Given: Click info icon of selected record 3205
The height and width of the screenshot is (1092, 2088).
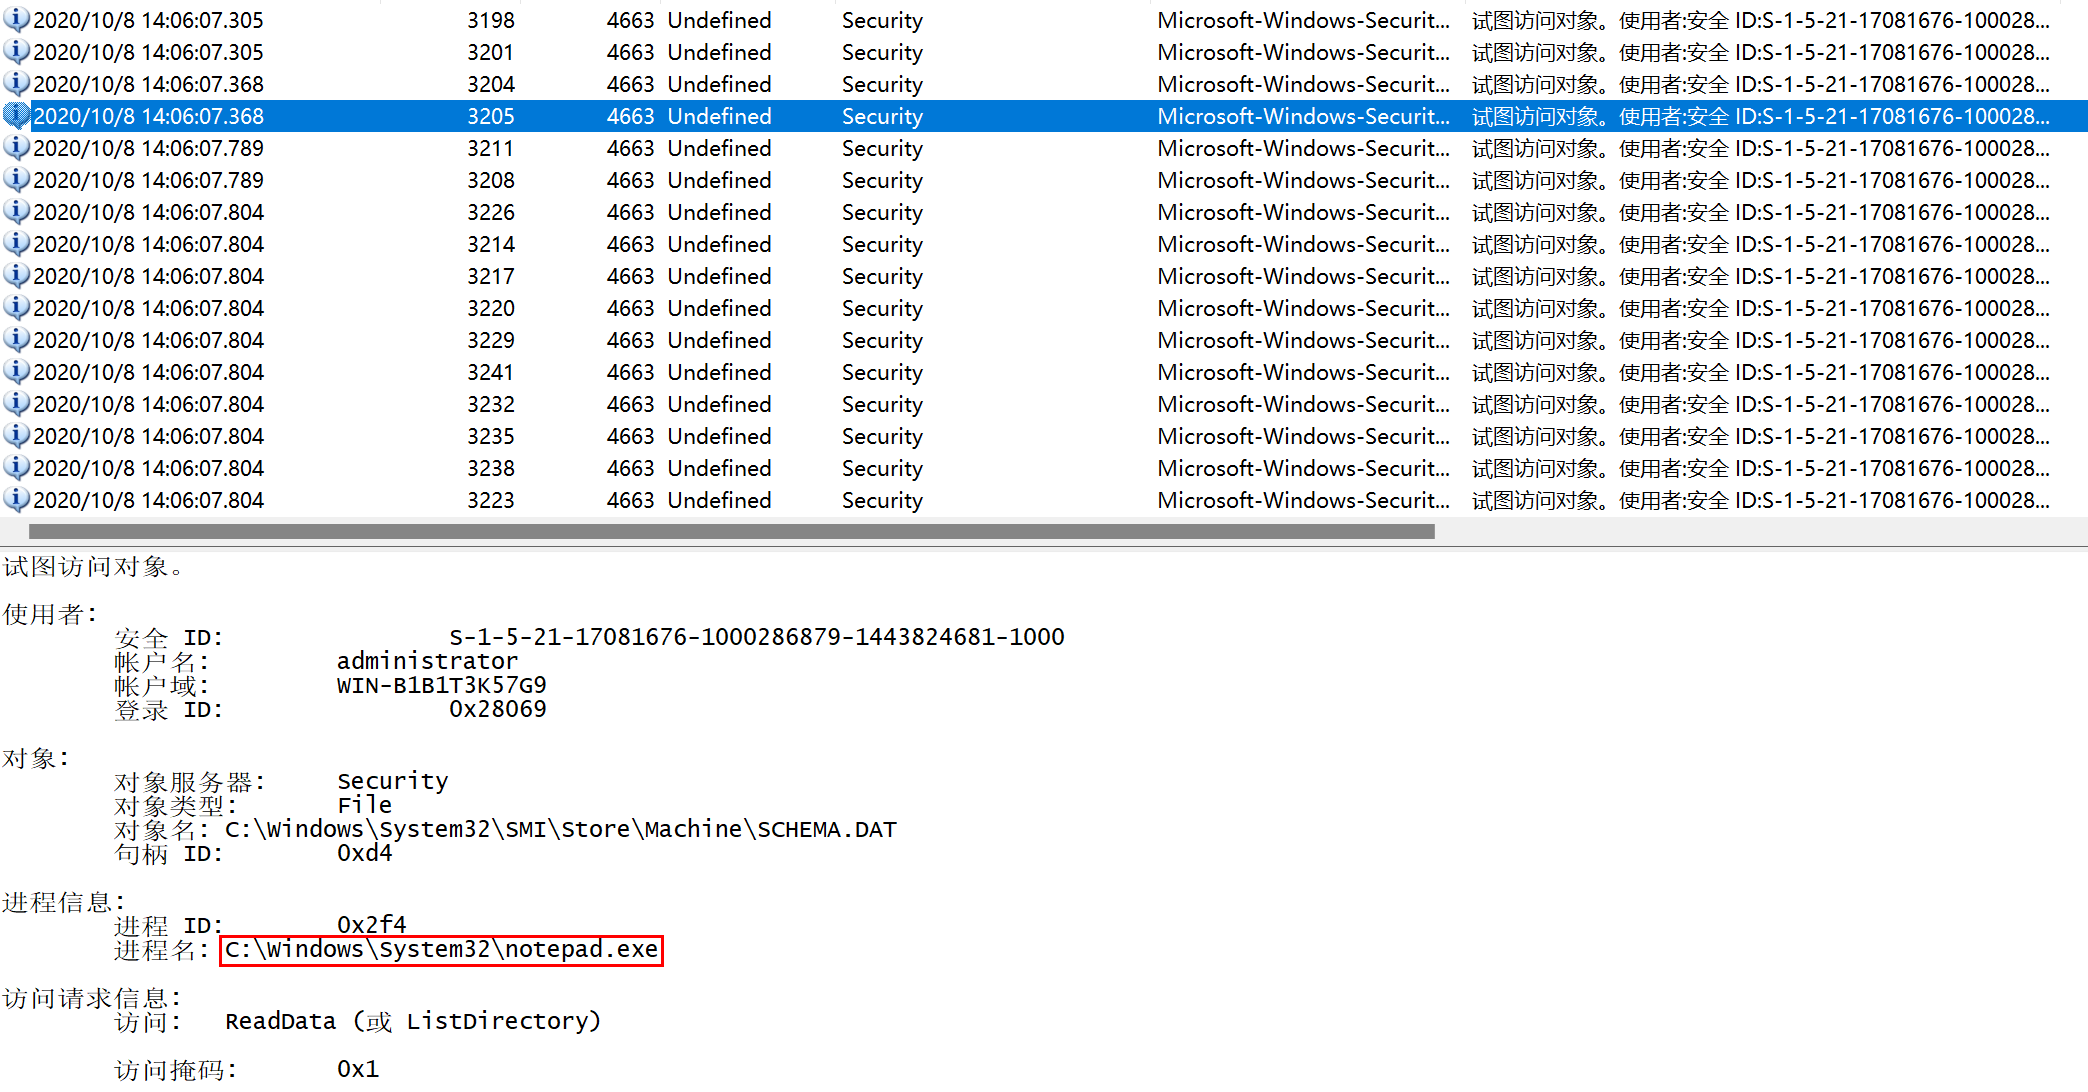Looking at the screenshot, I should click(x=15, y=116).
